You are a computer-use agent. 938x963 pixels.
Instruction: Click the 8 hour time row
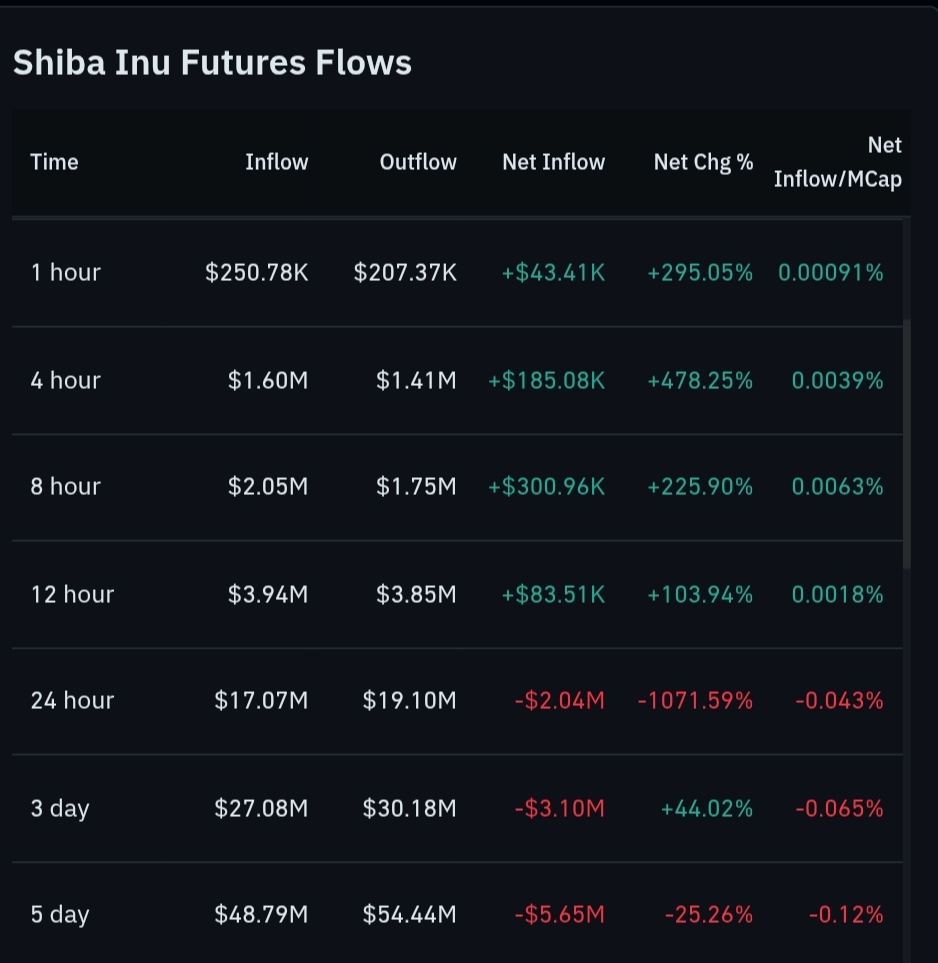pyautogui.click(x=66, y=487)
